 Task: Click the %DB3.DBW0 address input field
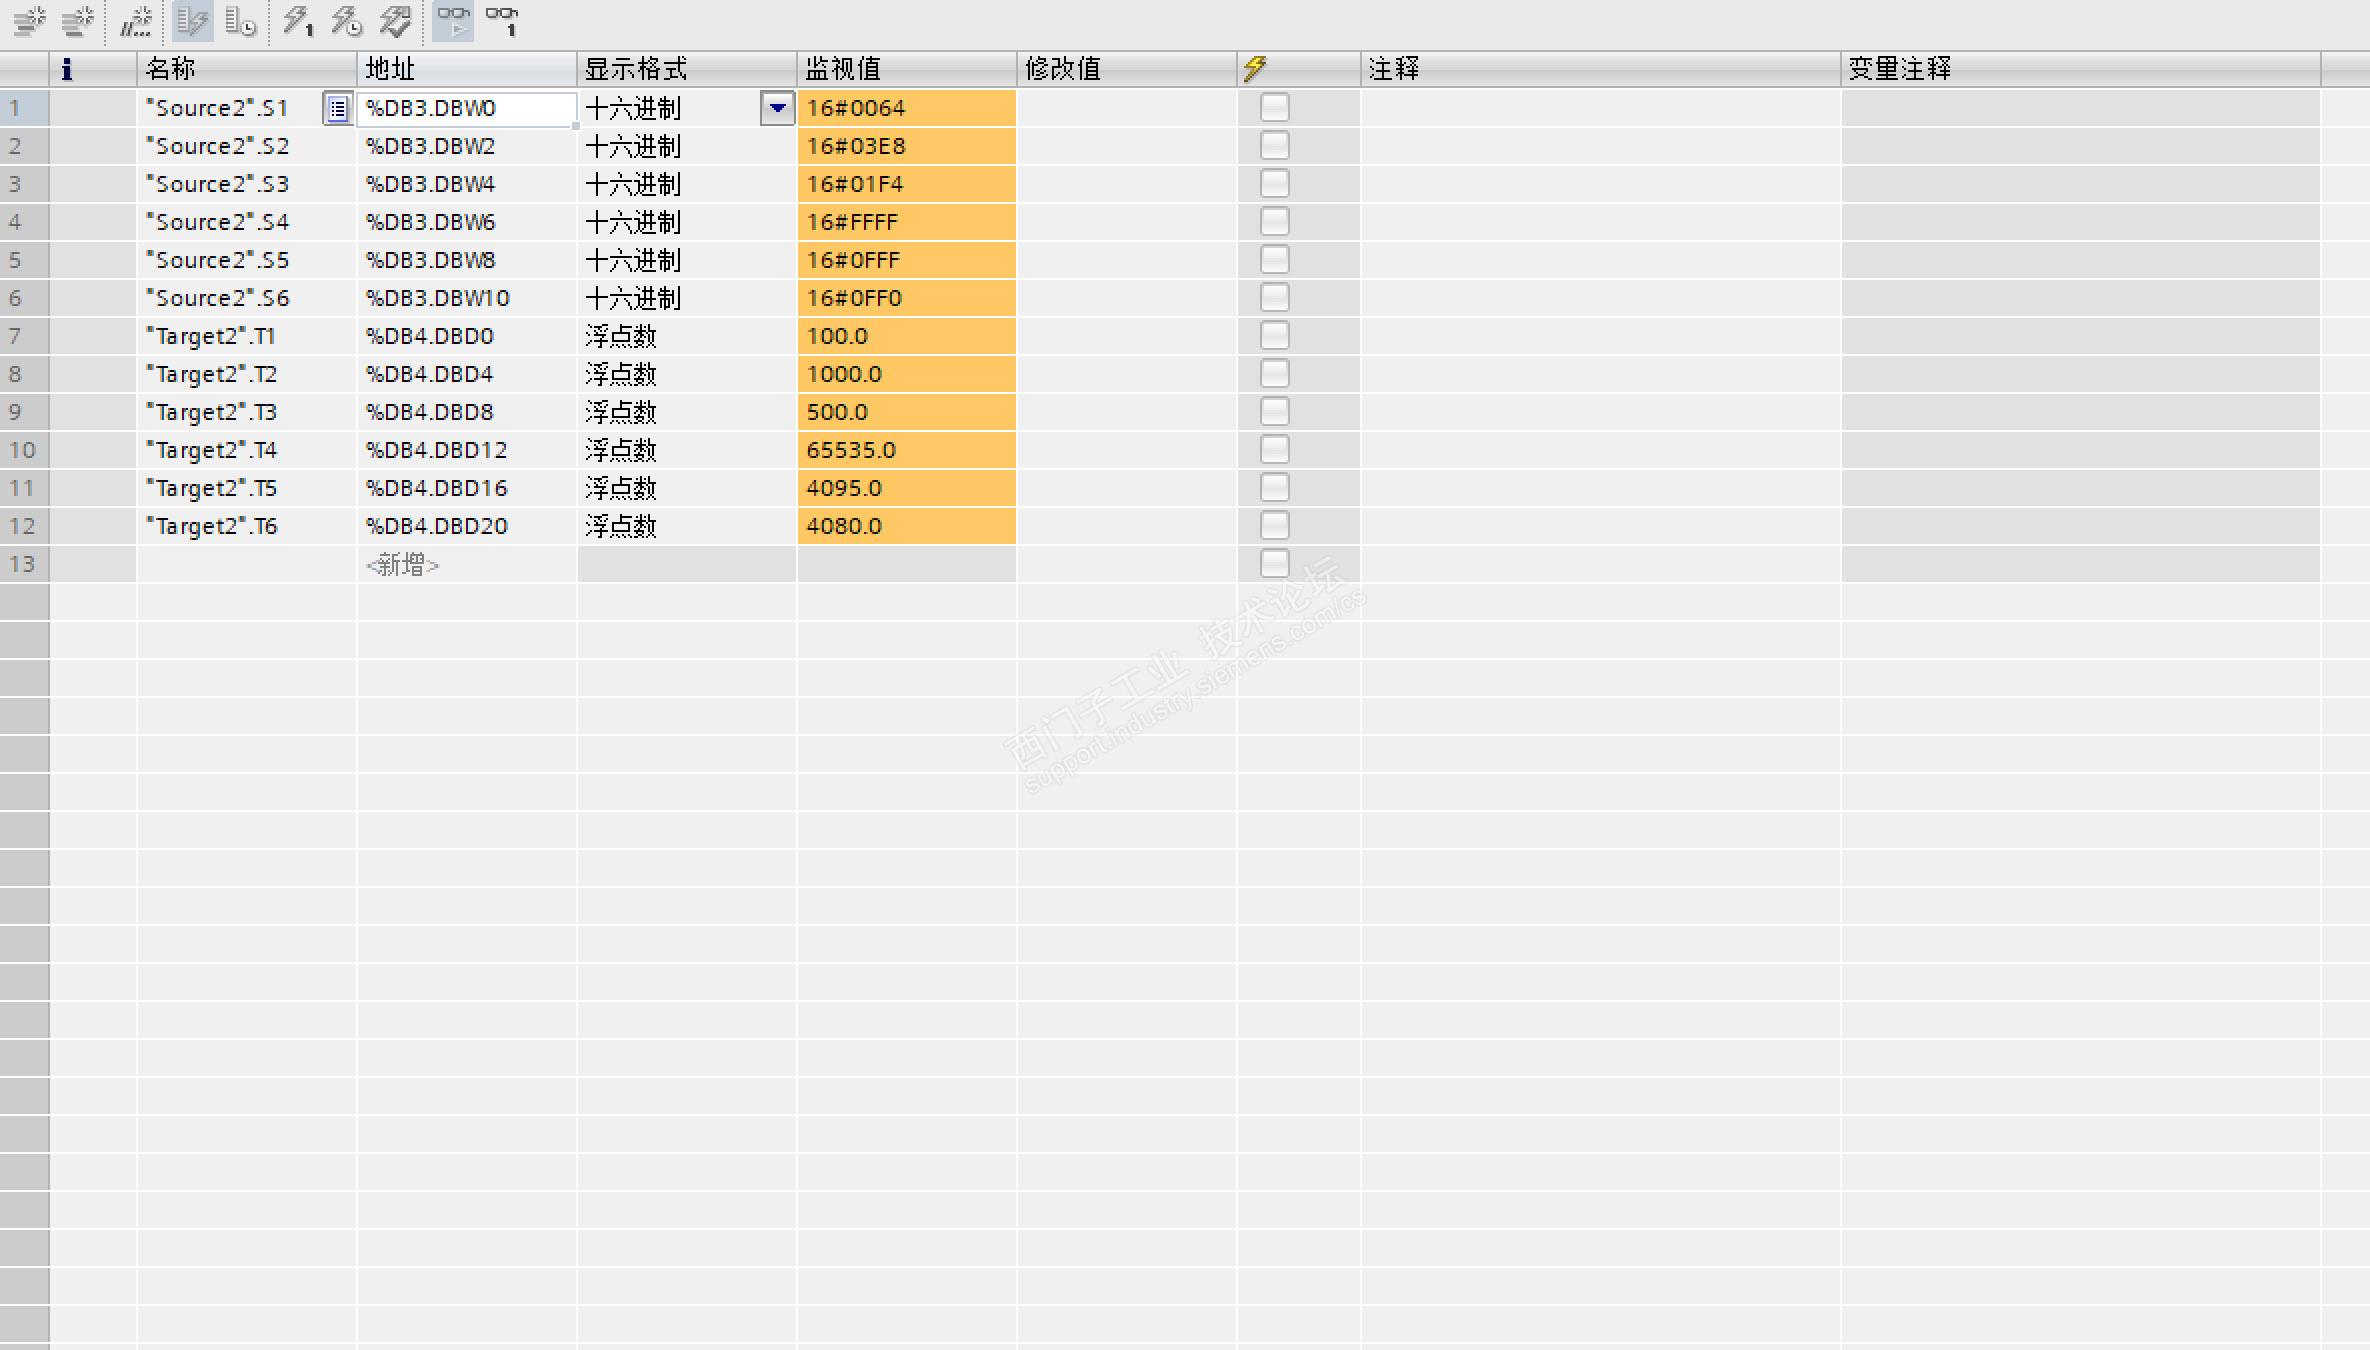(465, 108)
